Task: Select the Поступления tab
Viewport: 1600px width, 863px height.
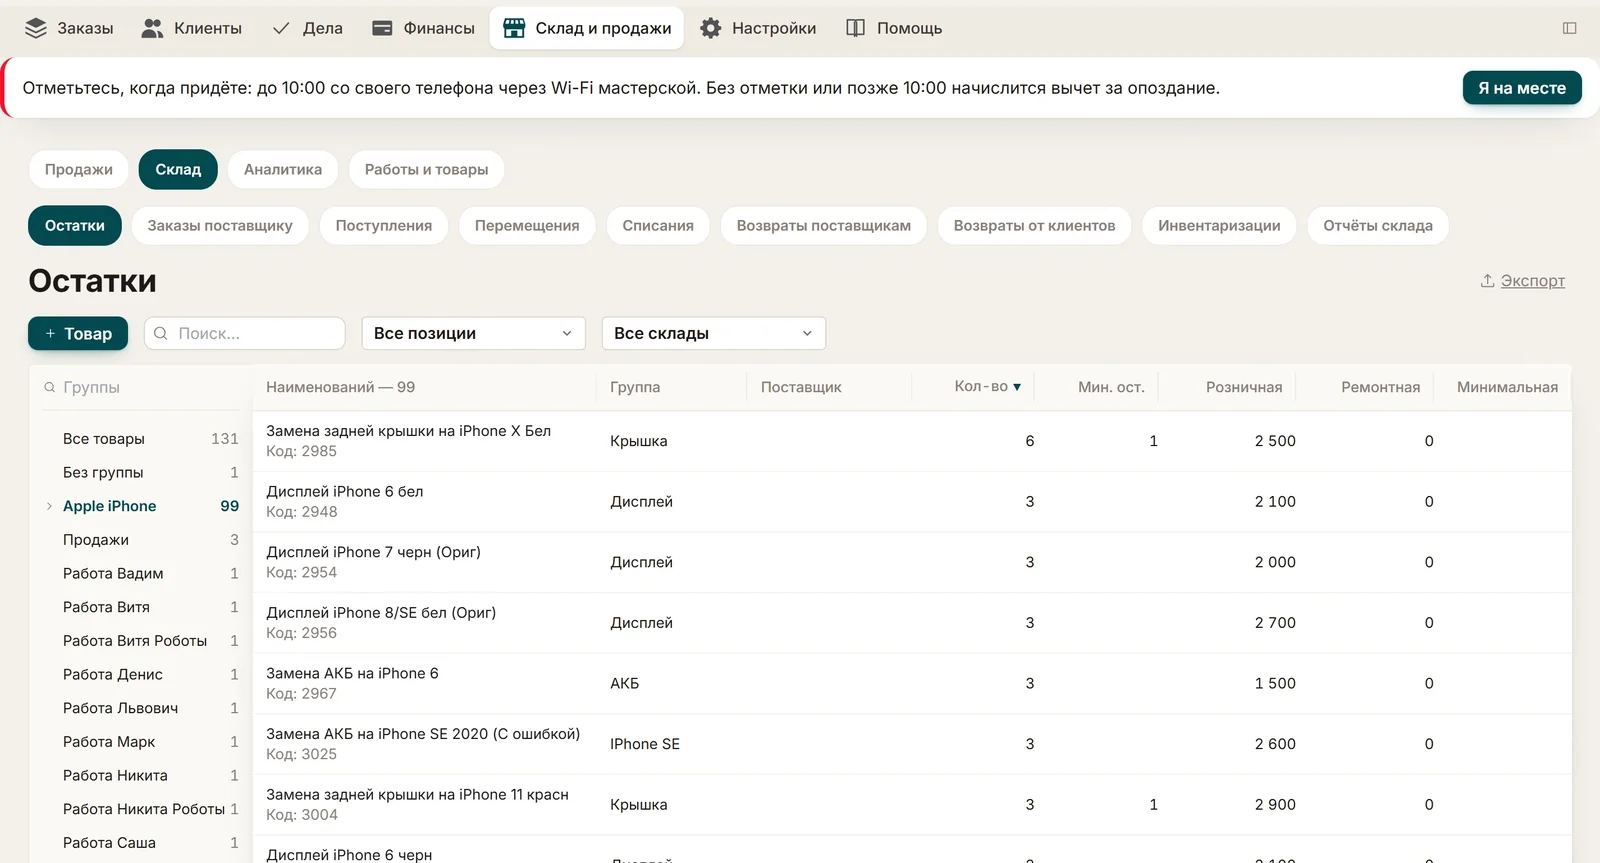Action: coord(384,225)
